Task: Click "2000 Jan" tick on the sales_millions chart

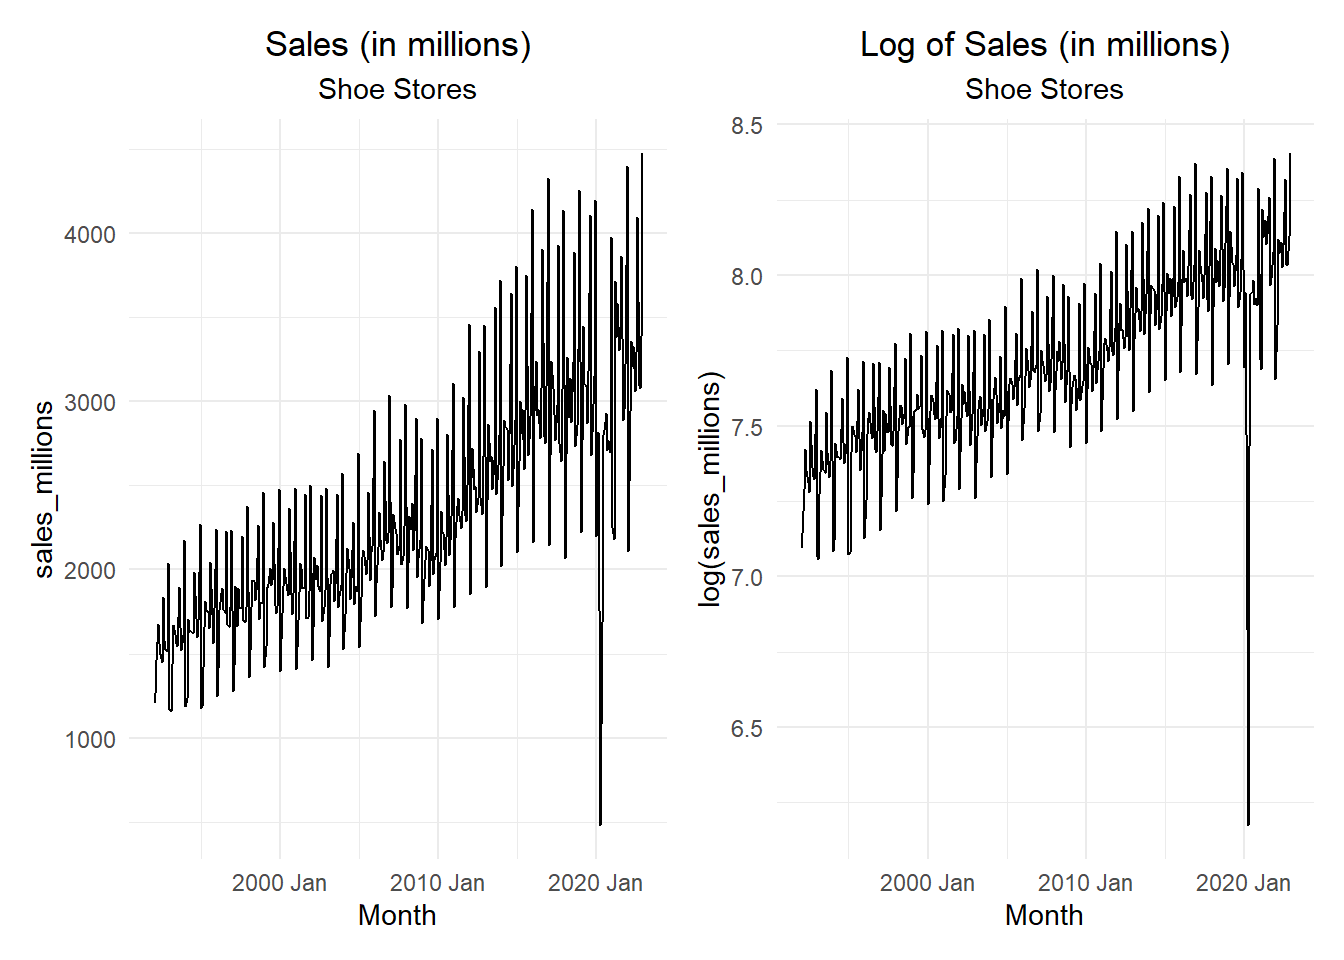Action: click(279, 883)
